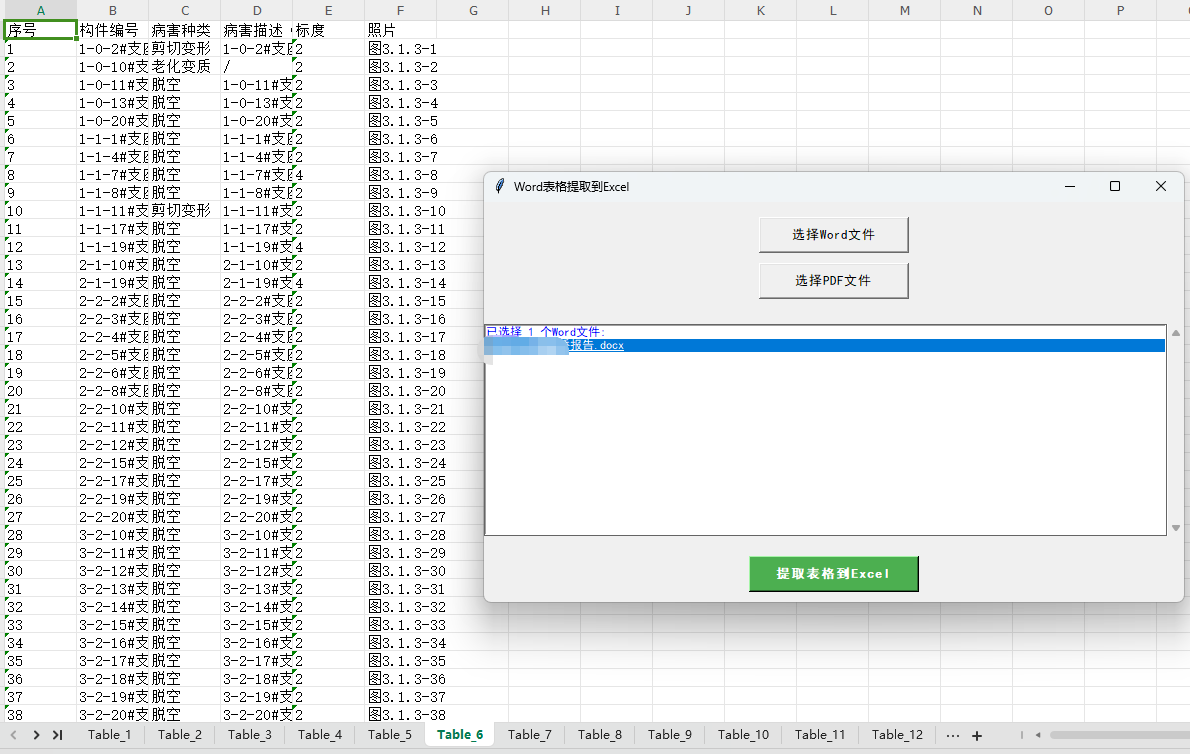Click the horizontal scrollbar beside sheet tabs
Screen dimensions: 1190x754
1110,735
